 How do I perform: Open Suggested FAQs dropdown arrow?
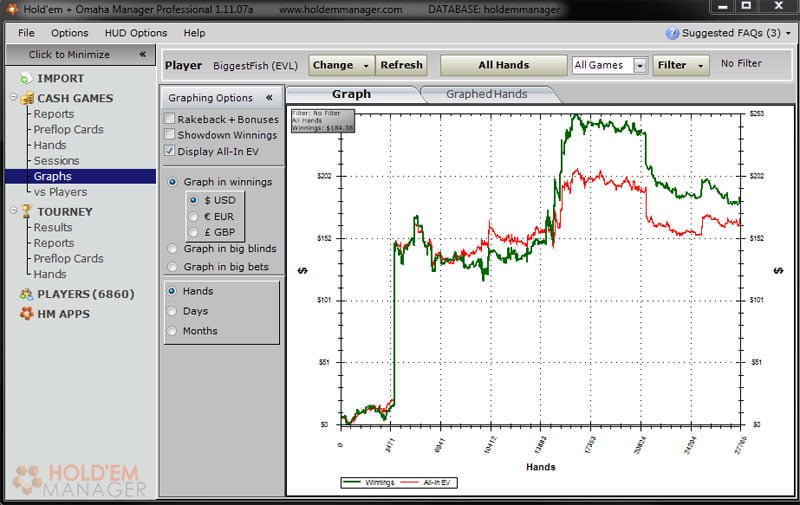pyautogui.click(x=788, y=33)
